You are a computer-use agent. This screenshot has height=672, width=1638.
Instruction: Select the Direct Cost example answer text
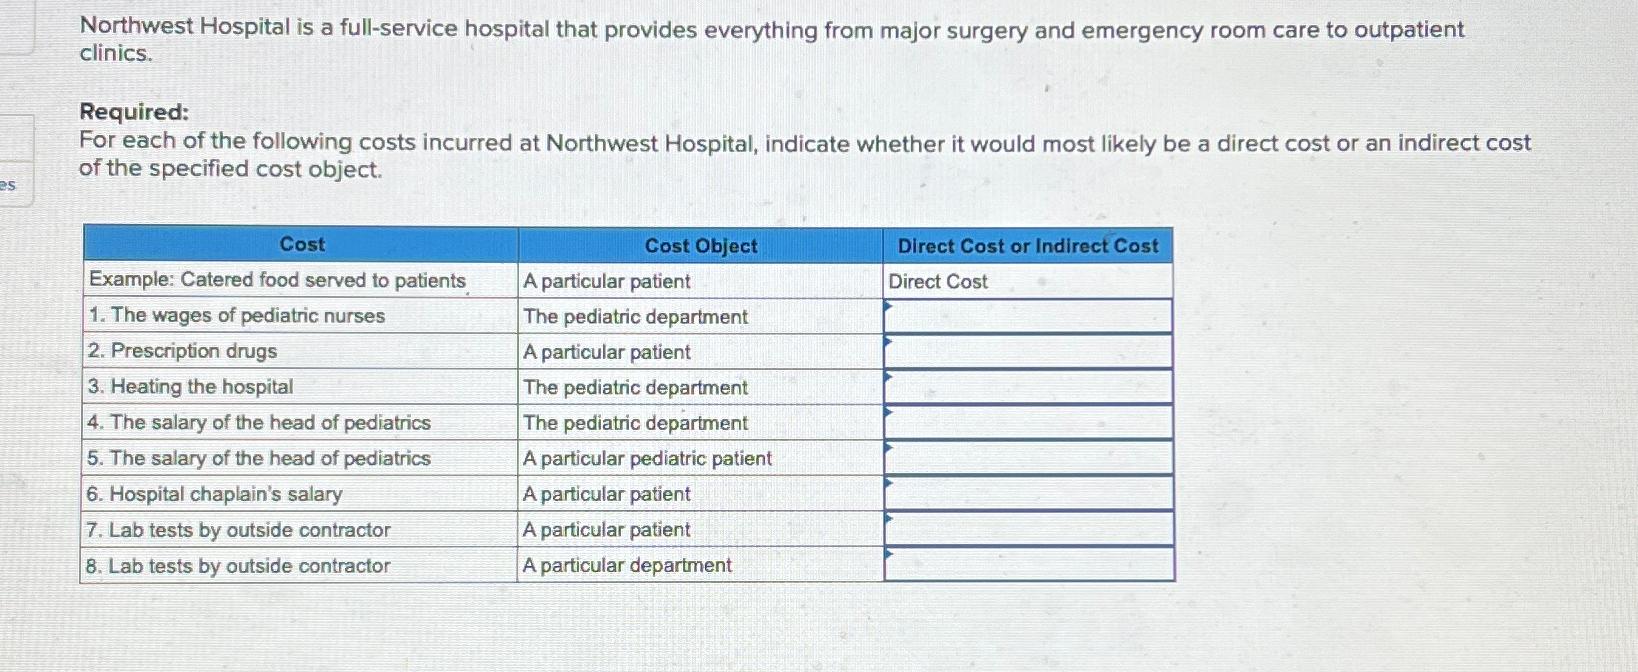tap(936, 281)
